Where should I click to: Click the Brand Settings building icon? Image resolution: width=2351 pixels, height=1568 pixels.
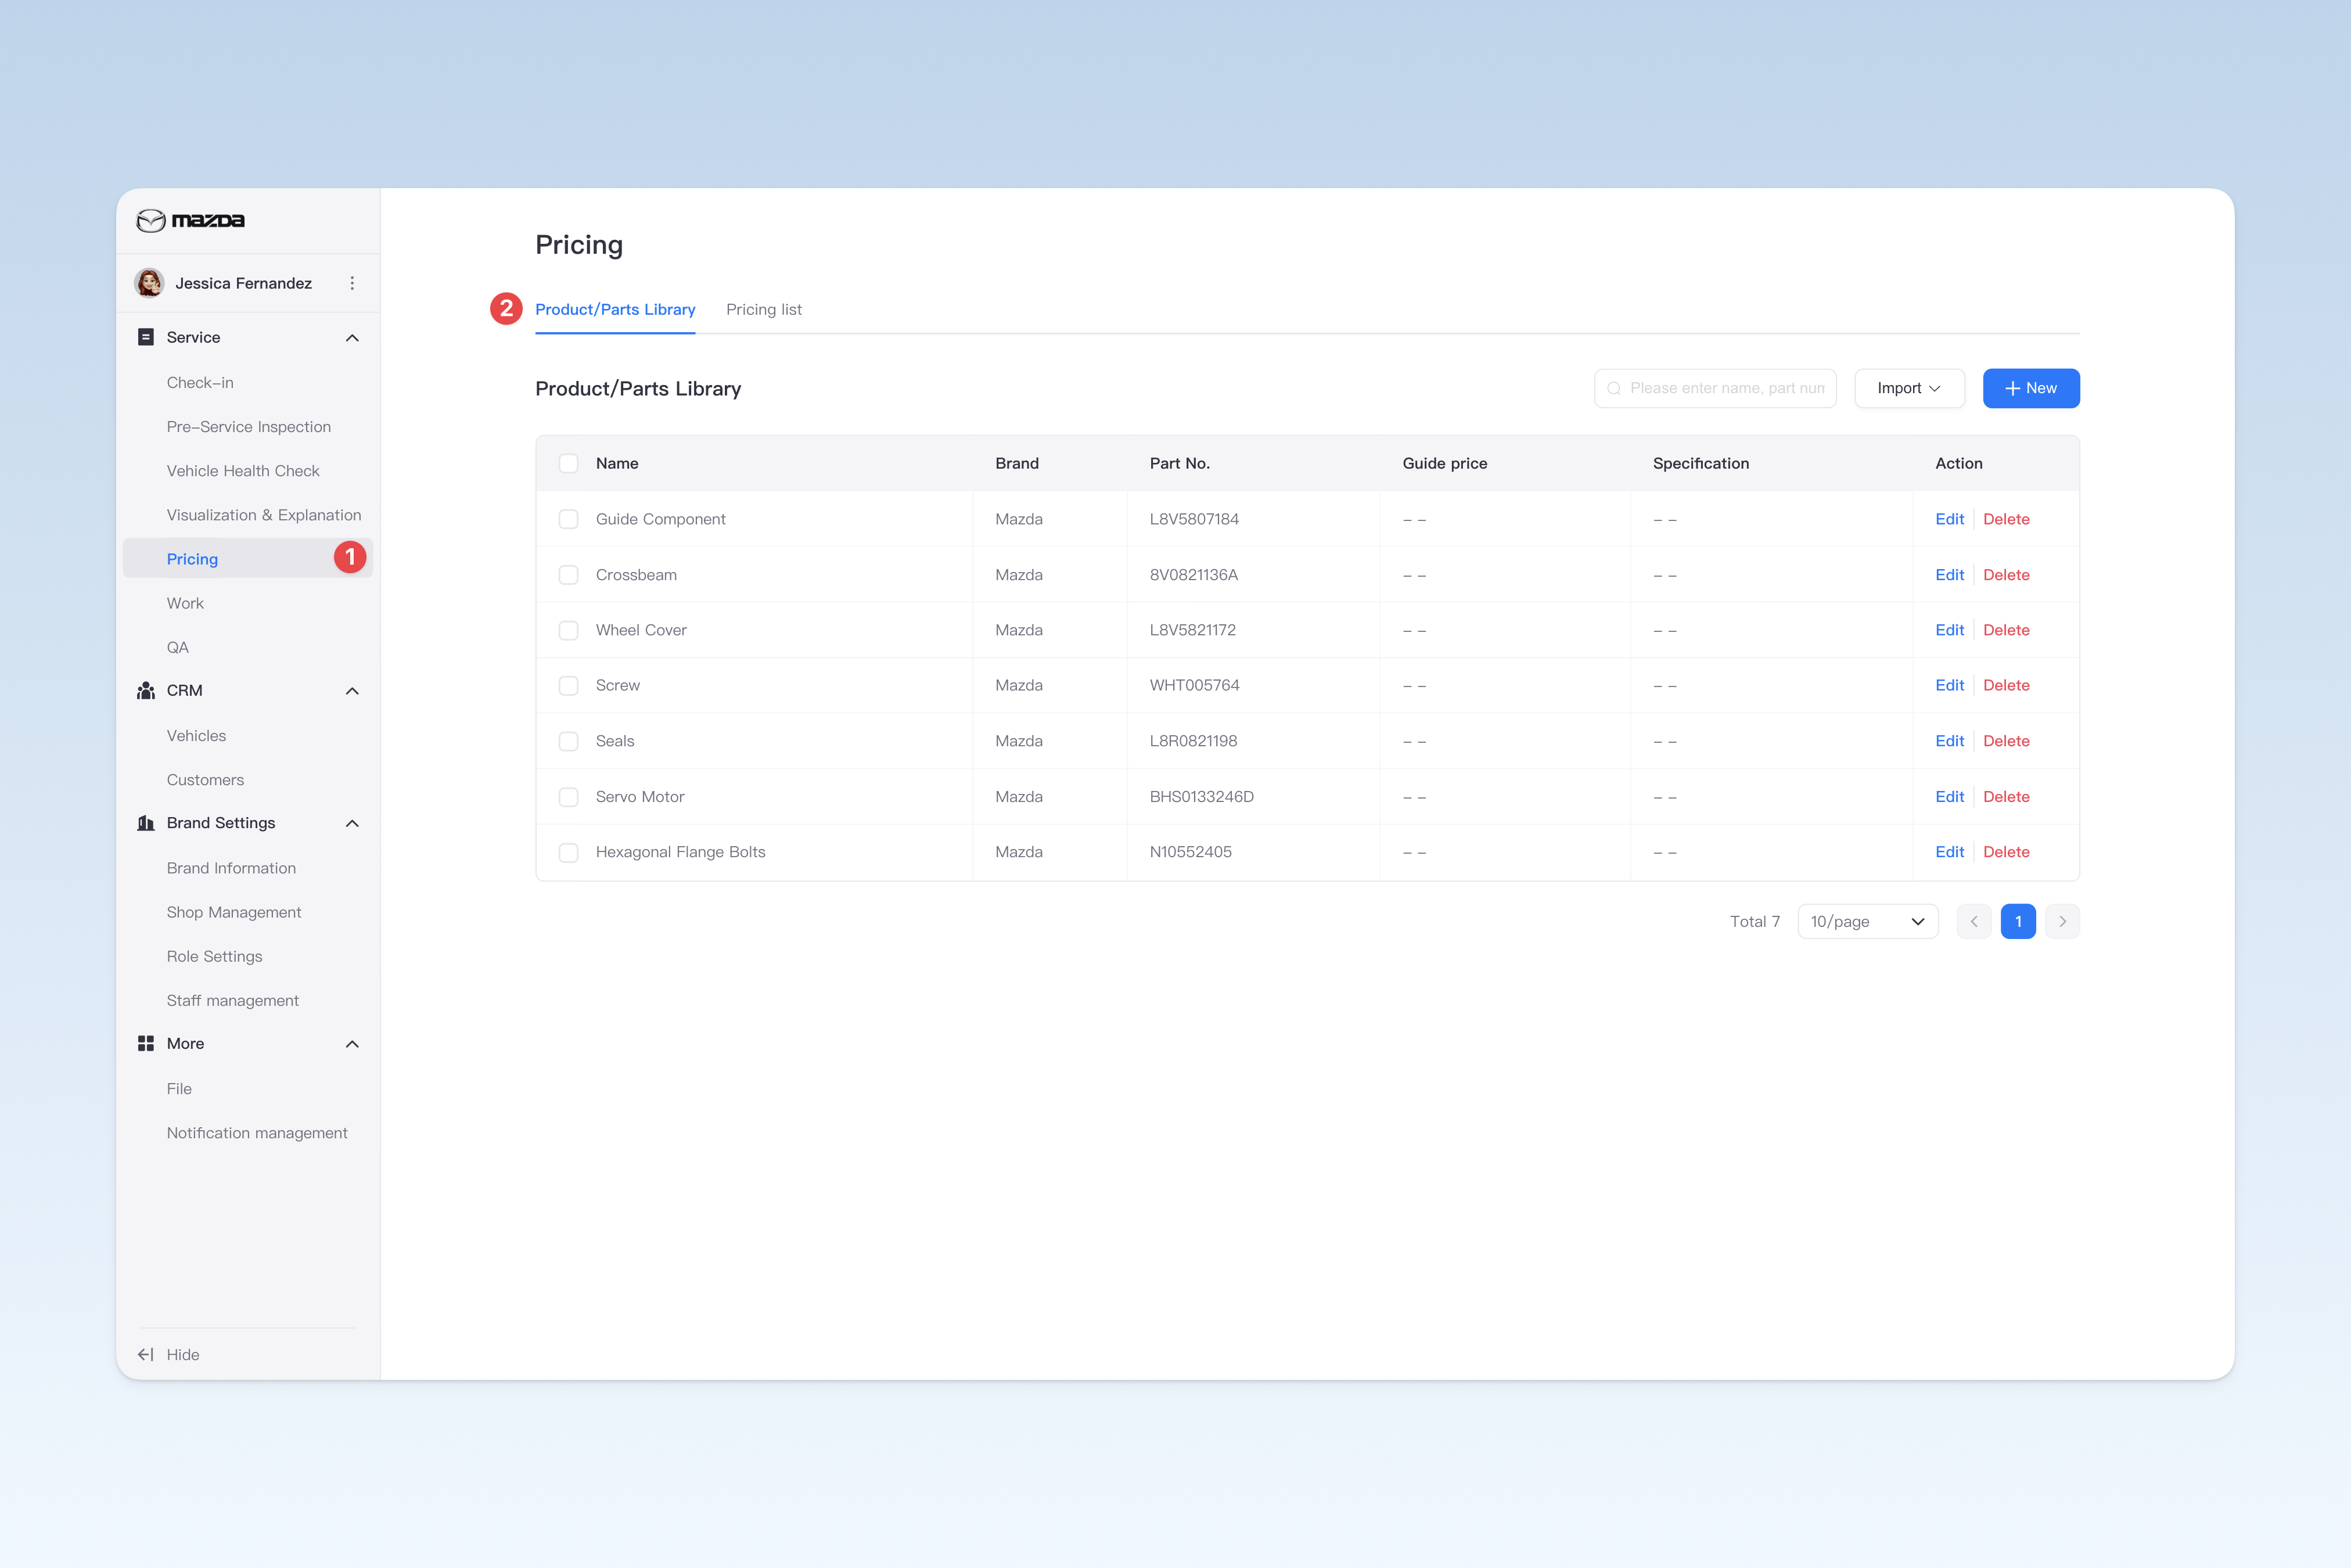(146, 823)
